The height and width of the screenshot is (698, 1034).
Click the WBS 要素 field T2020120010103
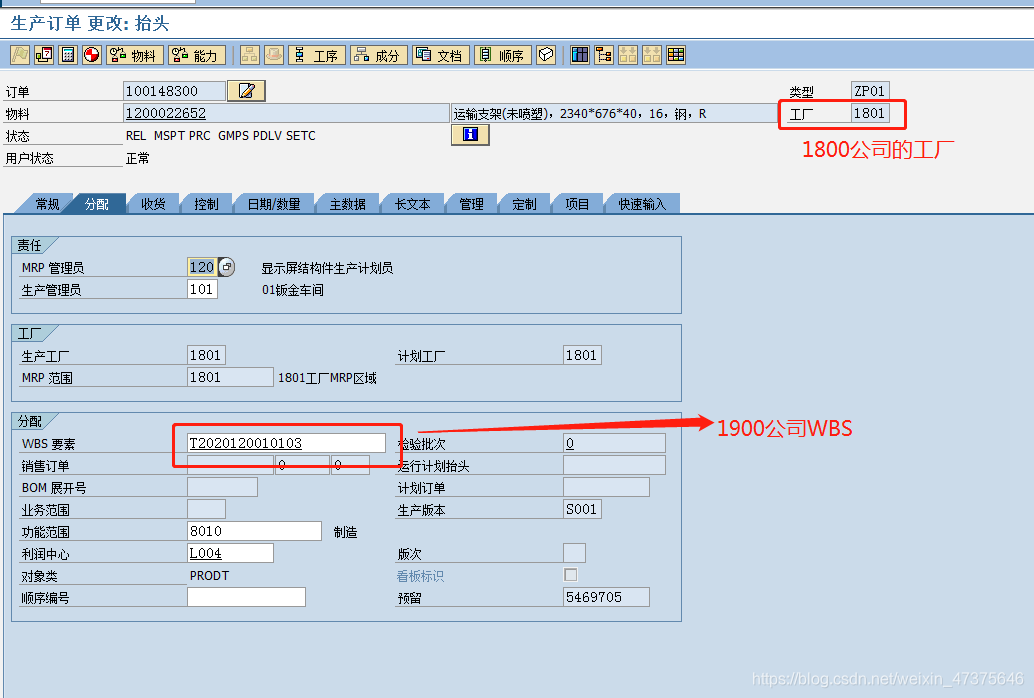pos(286,443)
